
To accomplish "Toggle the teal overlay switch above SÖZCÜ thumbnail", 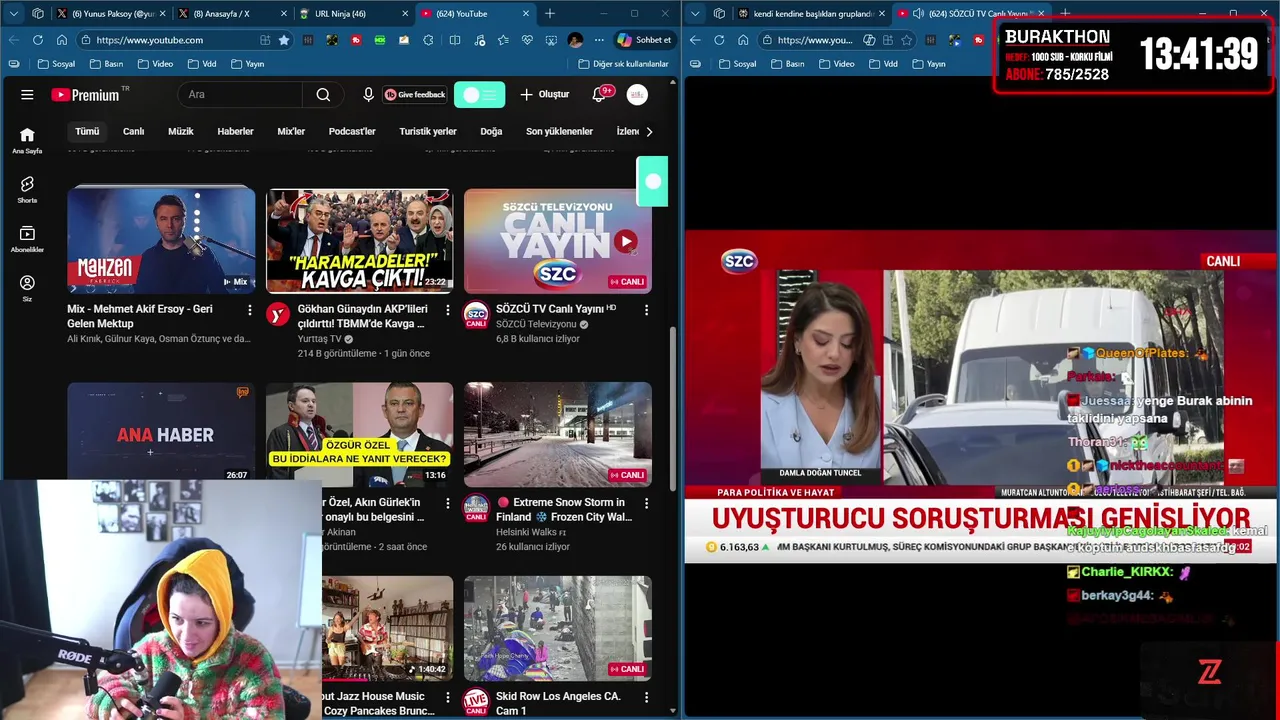I will pyautogui.click(x=652, y=182).
